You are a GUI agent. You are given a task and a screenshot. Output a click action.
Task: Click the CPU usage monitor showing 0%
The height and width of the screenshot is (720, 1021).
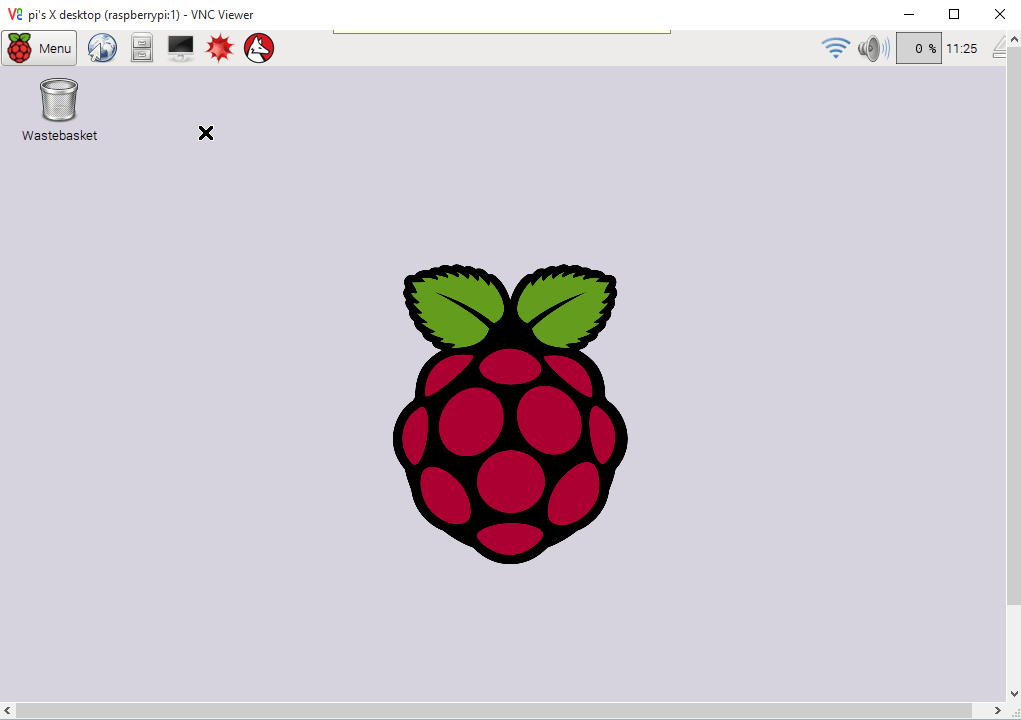pyautogui.click(x=918, y=47)
